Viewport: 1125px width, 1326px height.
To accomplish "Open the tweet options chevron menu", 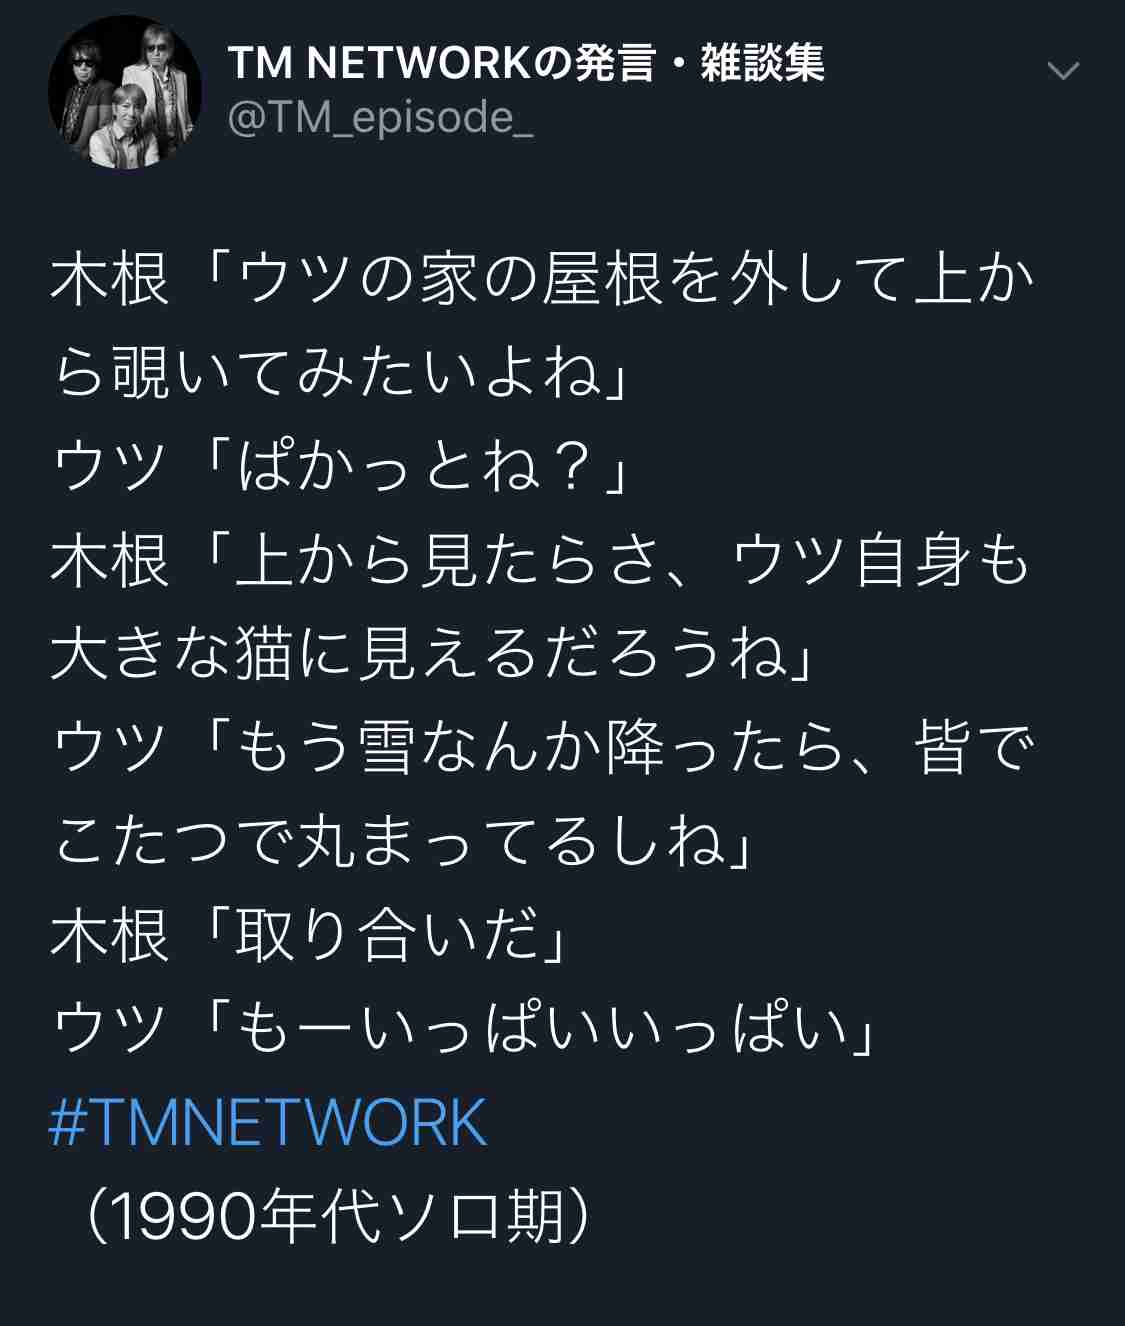I will [1062, 71].
